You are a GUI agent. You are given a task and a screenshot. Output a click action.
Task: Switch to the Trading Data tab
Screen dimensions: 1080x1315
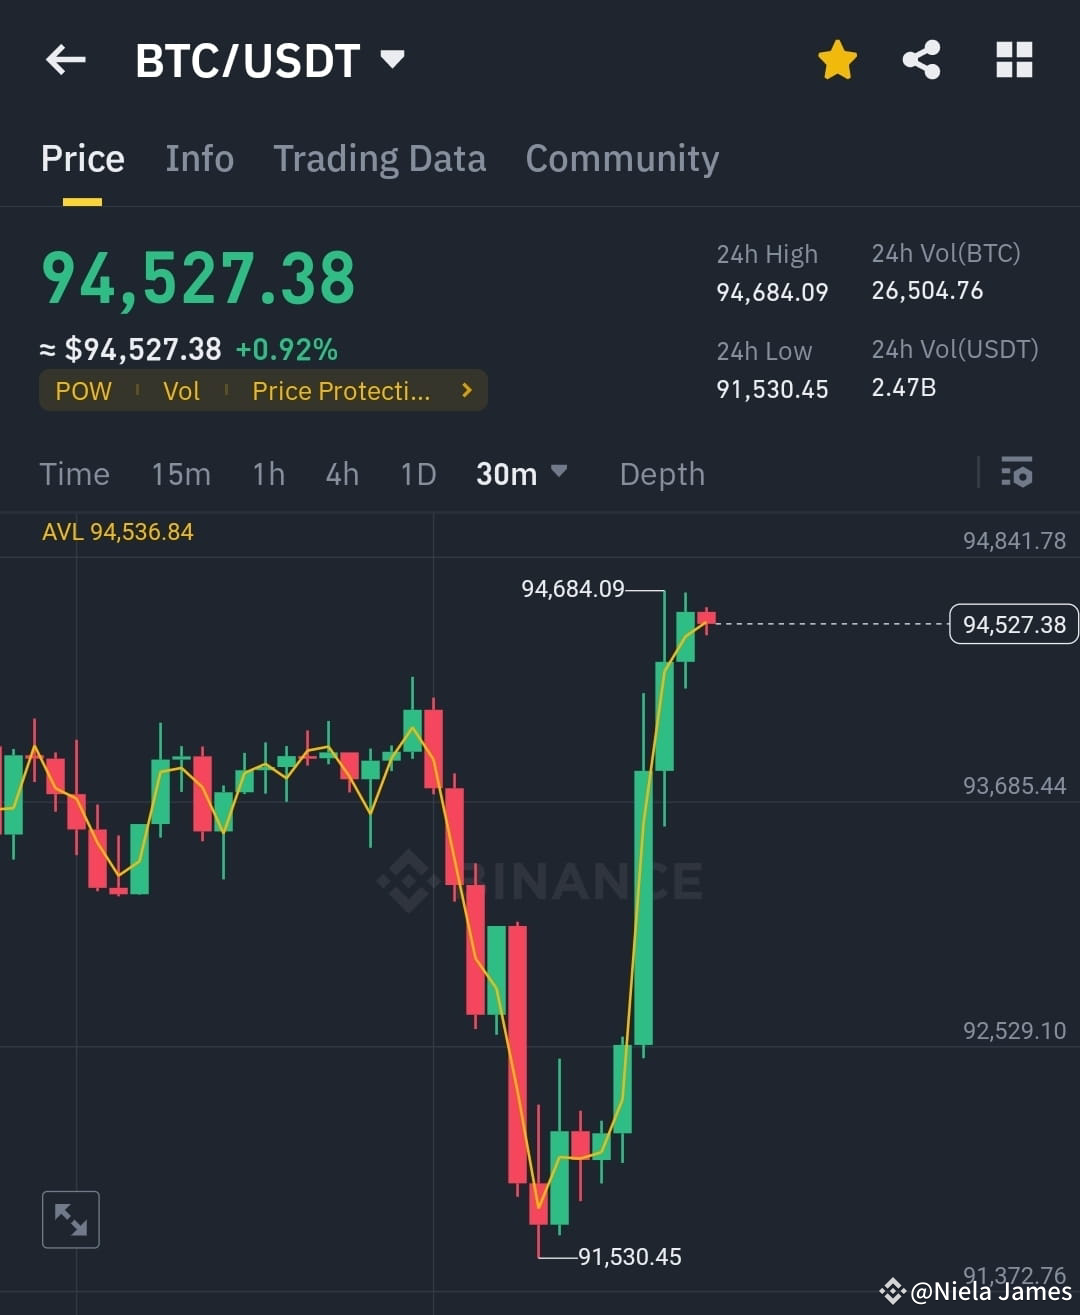pyautogui.click(x=379, y=158)
